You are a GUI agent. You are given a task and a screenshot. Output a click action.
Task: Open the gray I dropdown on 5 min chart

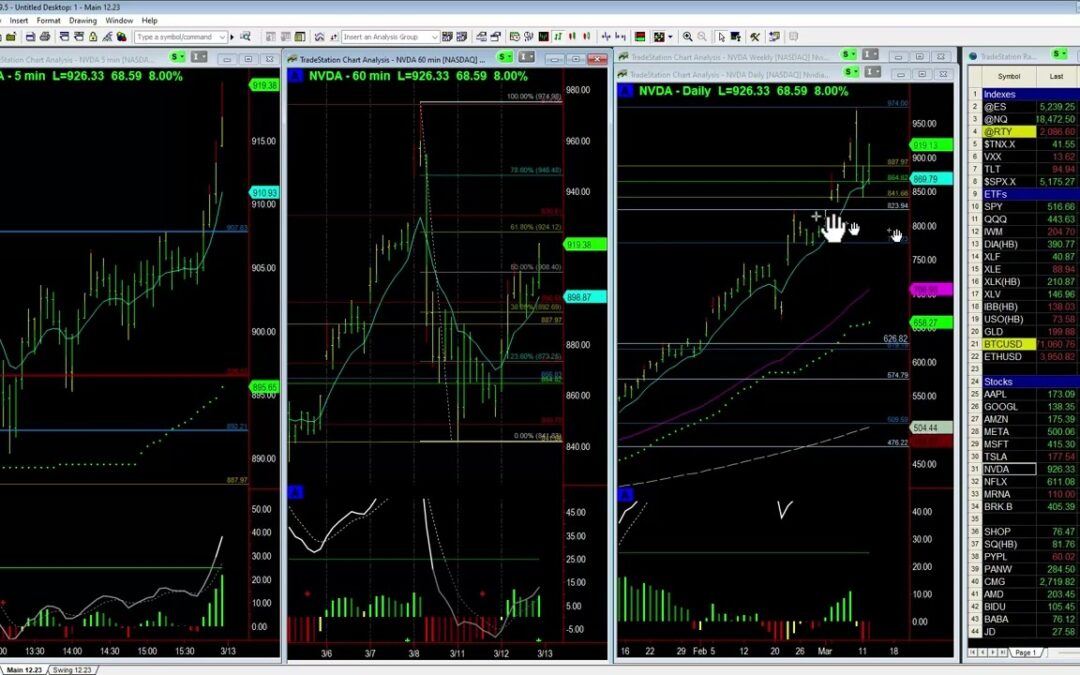[x=199, y=57]
